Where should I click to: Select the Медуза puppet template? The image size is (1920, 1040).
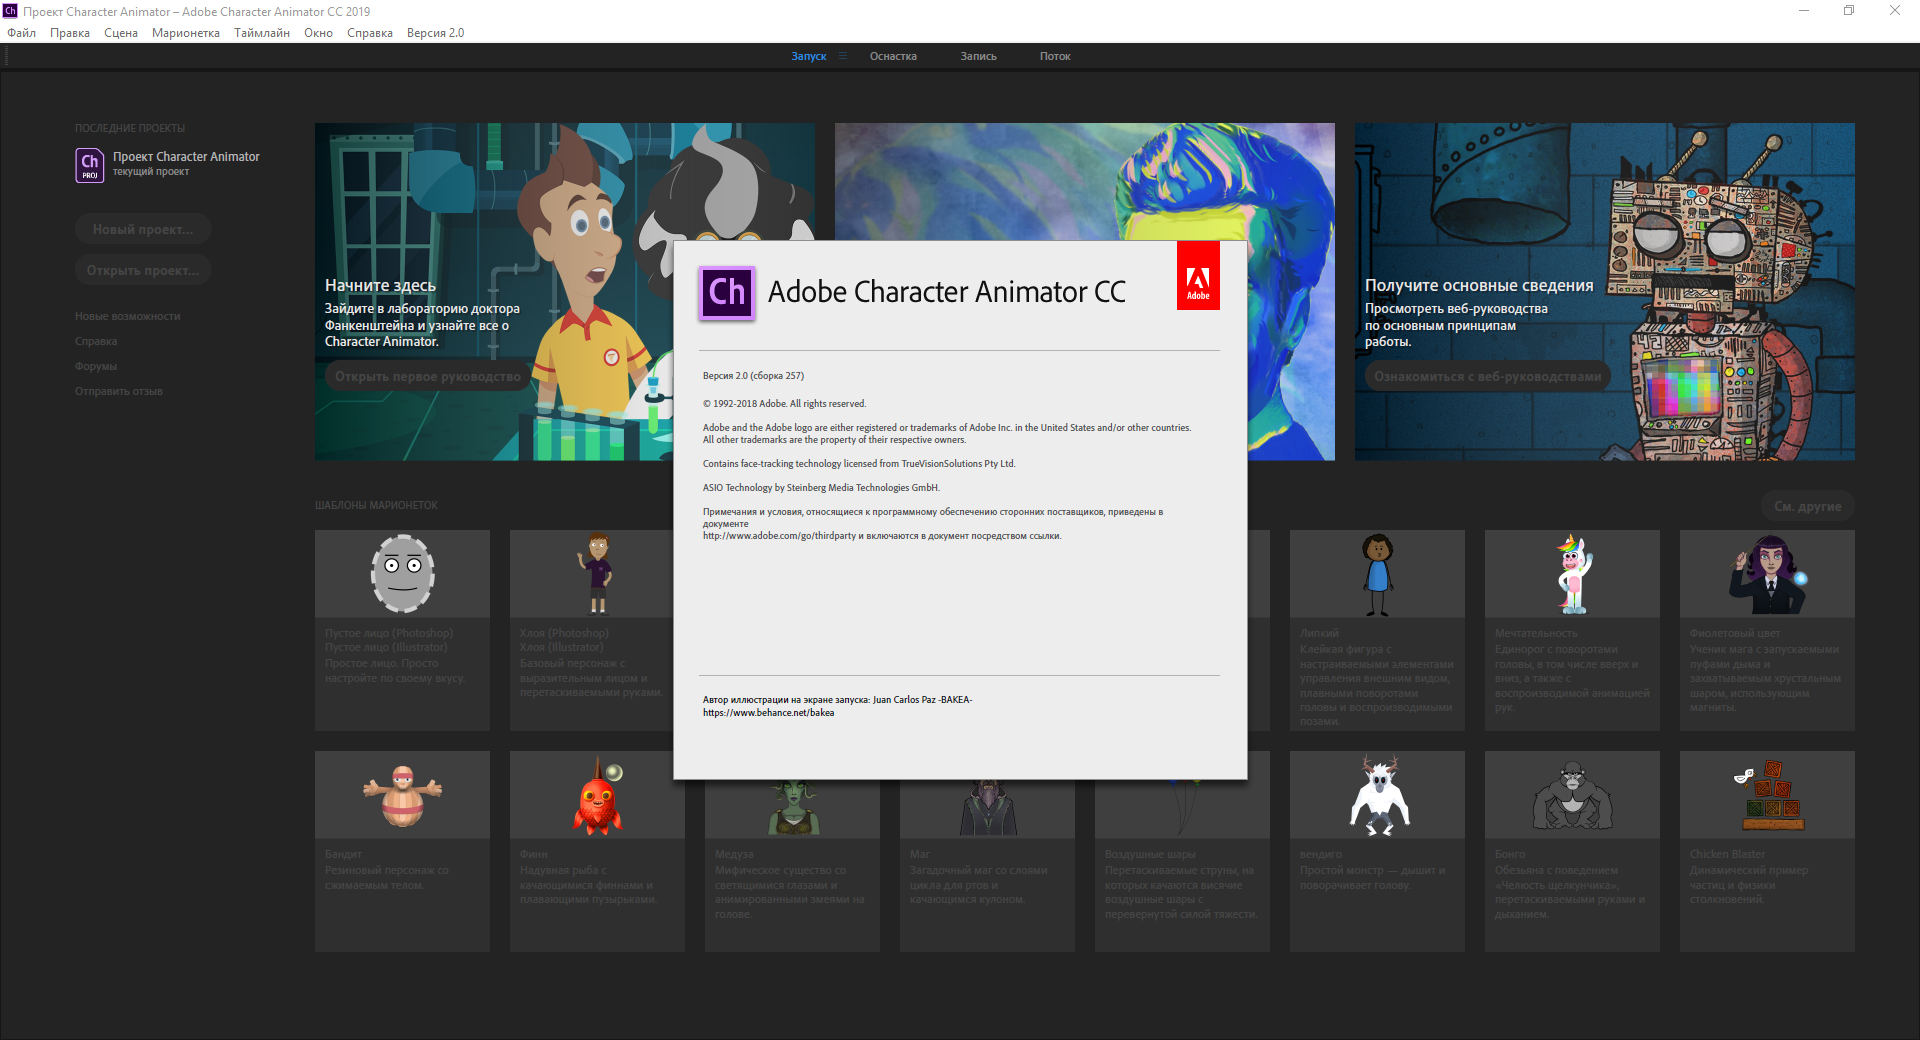[x=792, y=866]
